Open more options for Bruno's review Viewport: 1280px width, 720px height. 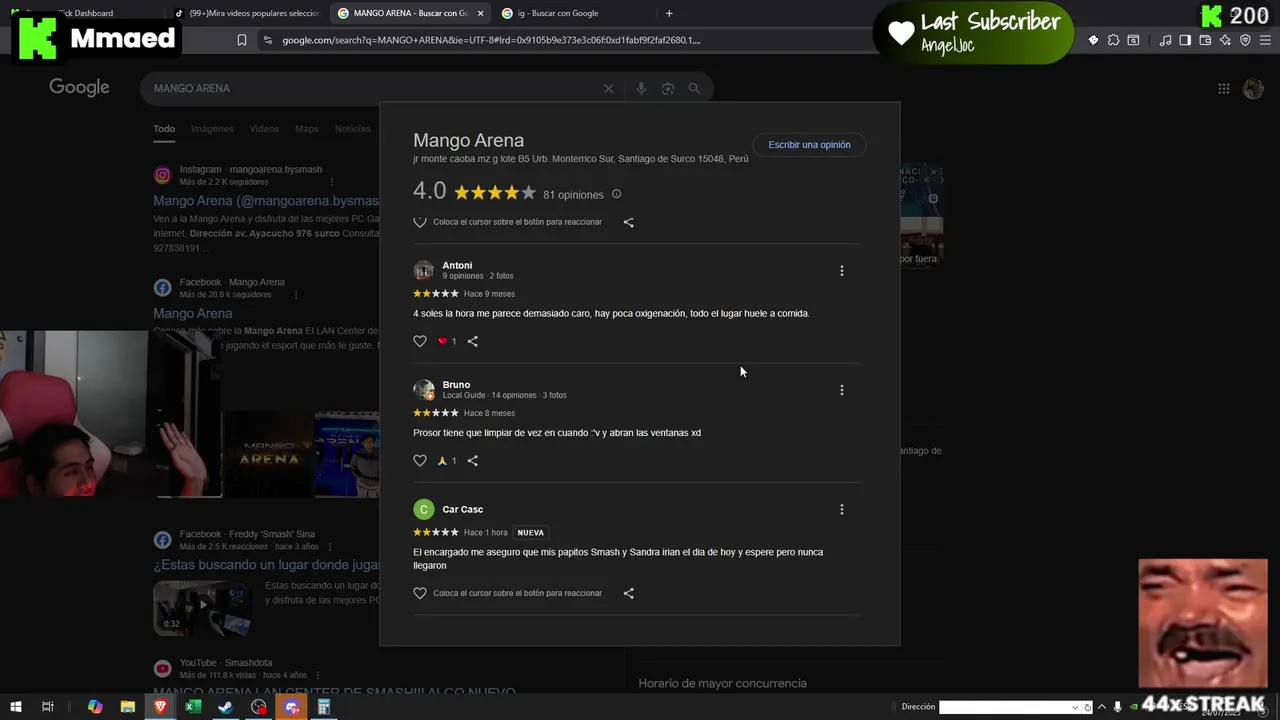[841, 390]
